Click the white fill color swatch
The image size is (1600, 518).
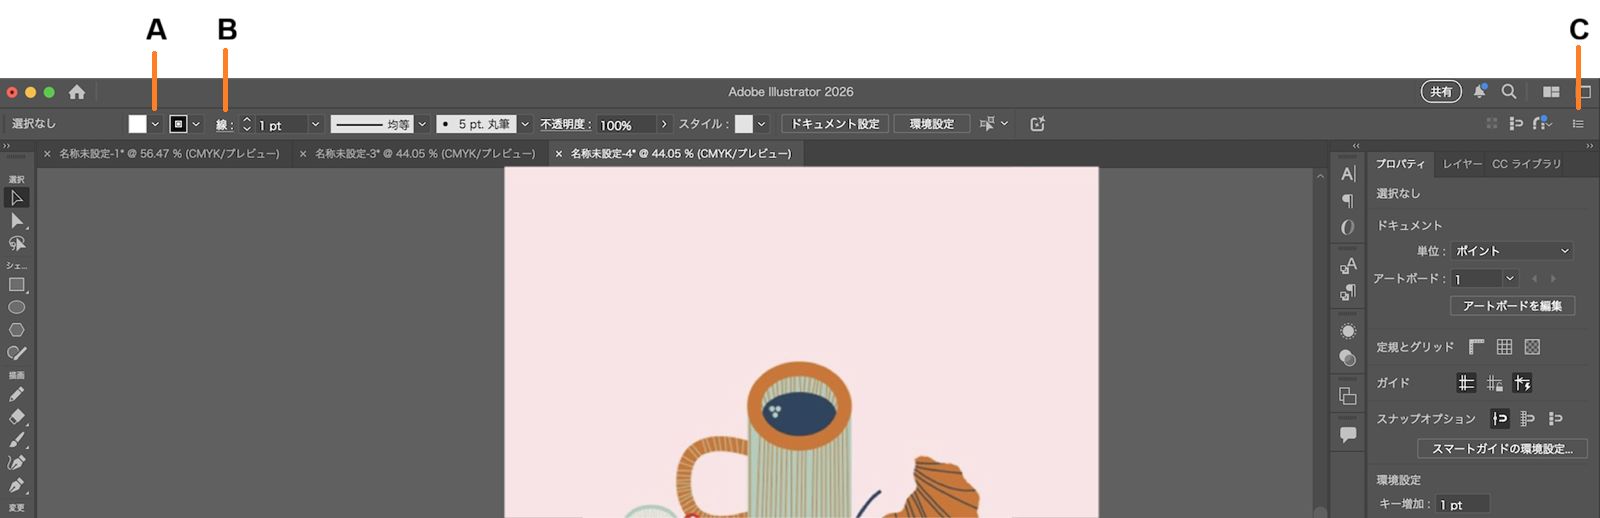point(137,124)
